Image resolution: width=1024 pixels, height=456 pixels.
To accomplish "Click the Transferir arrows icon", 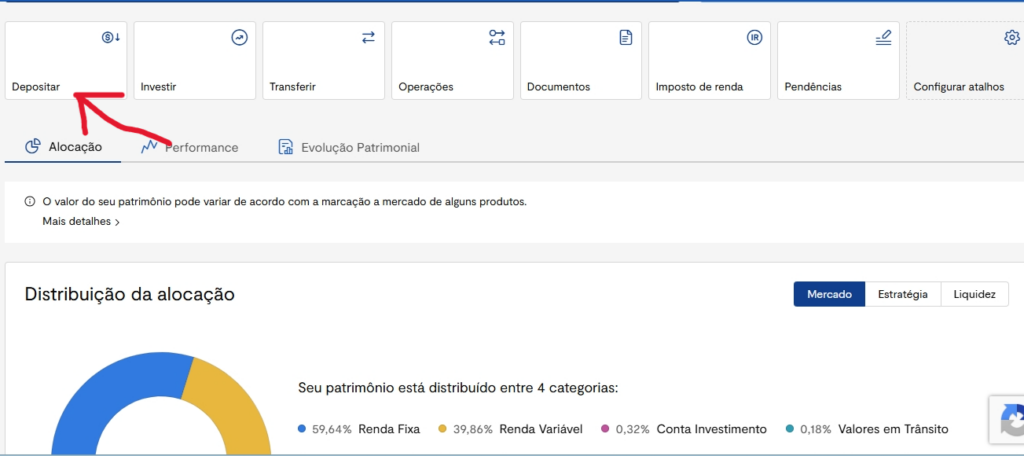I will point(368,38).
